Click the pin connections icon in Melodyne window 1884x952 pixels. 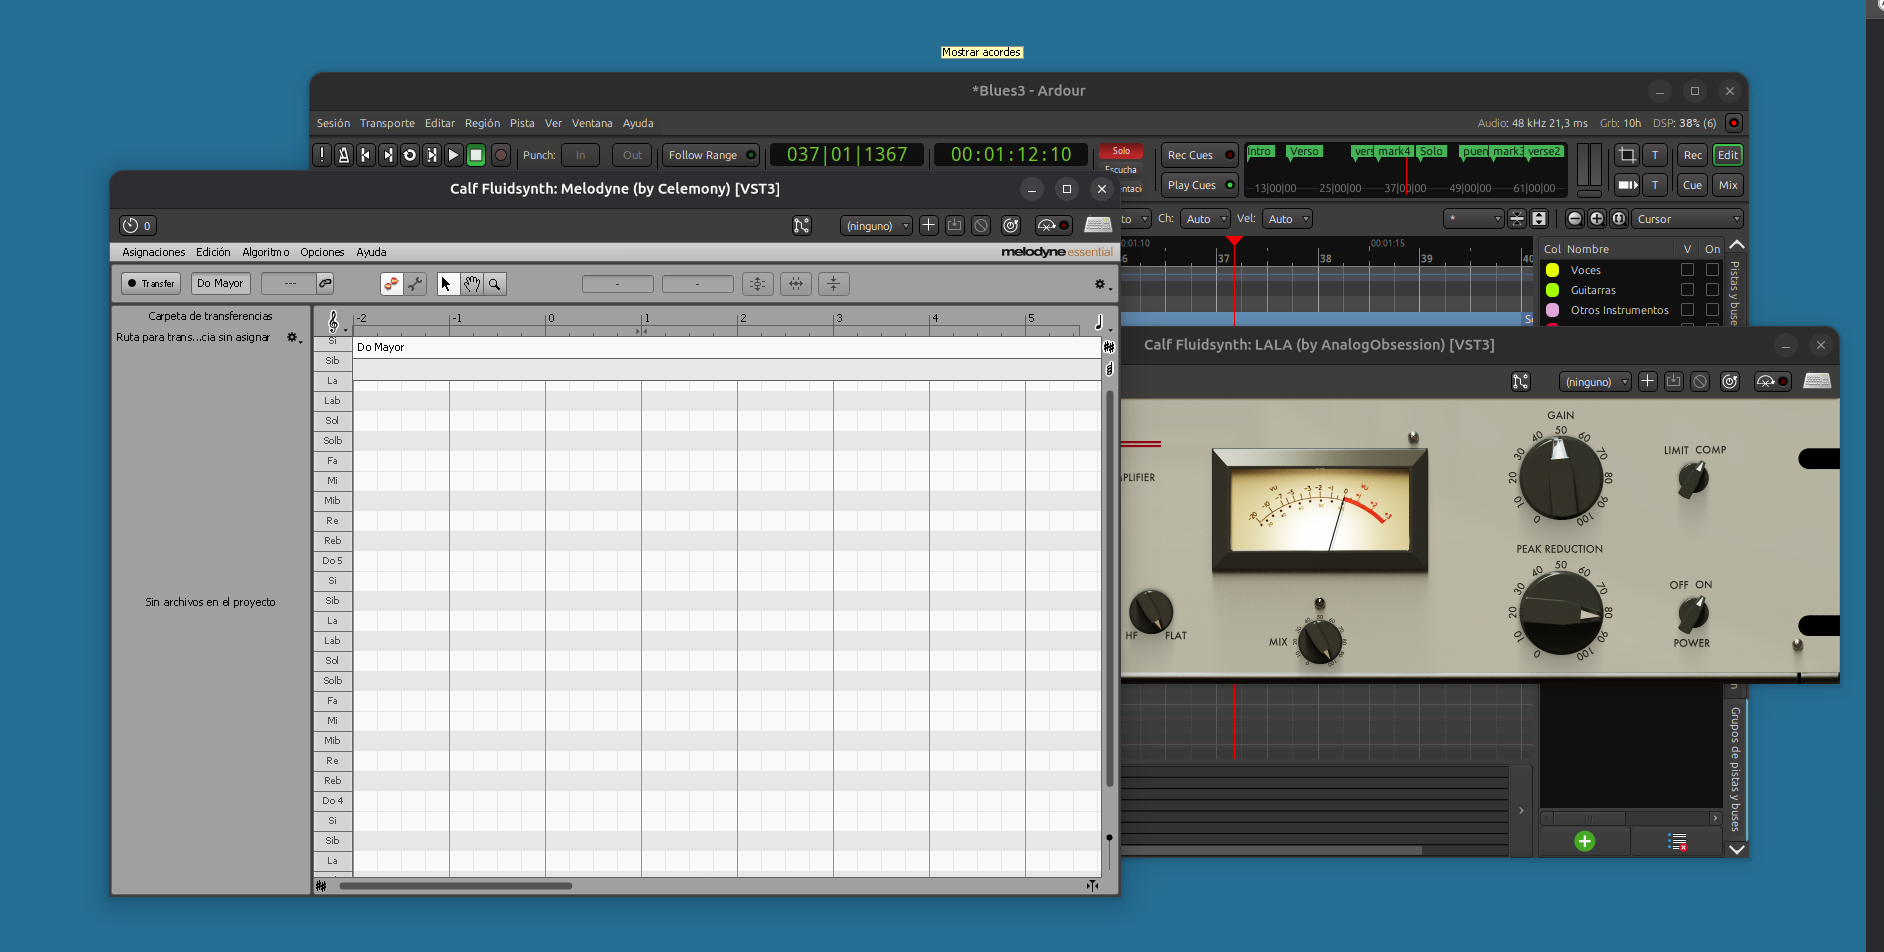[x=801, y=226]
